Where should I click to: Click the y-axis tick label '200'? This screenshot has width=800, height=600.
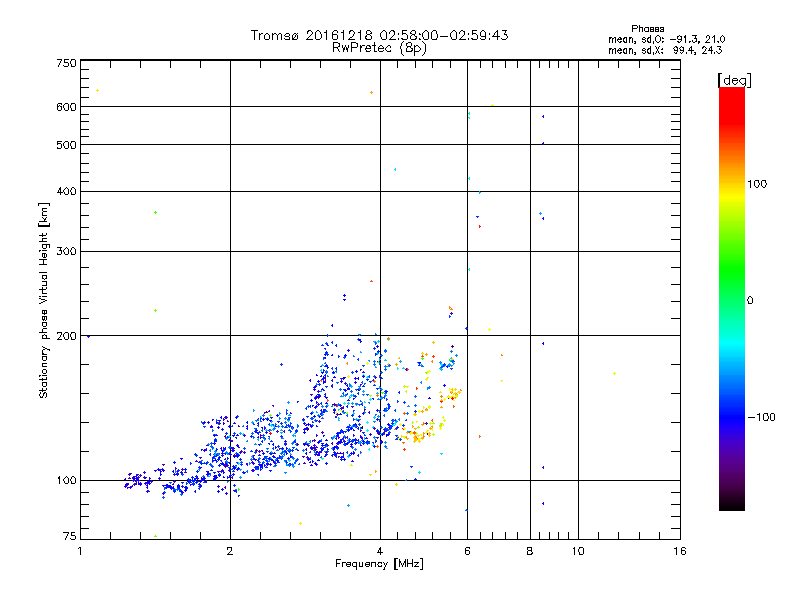66,336
